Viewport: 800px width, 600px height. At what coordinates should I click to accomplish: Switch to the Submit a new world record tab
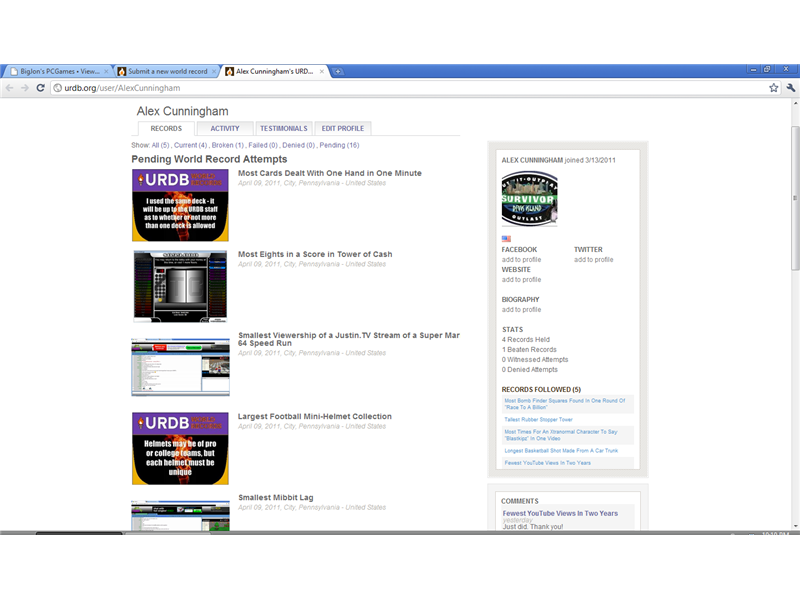[x=167, y=71]
